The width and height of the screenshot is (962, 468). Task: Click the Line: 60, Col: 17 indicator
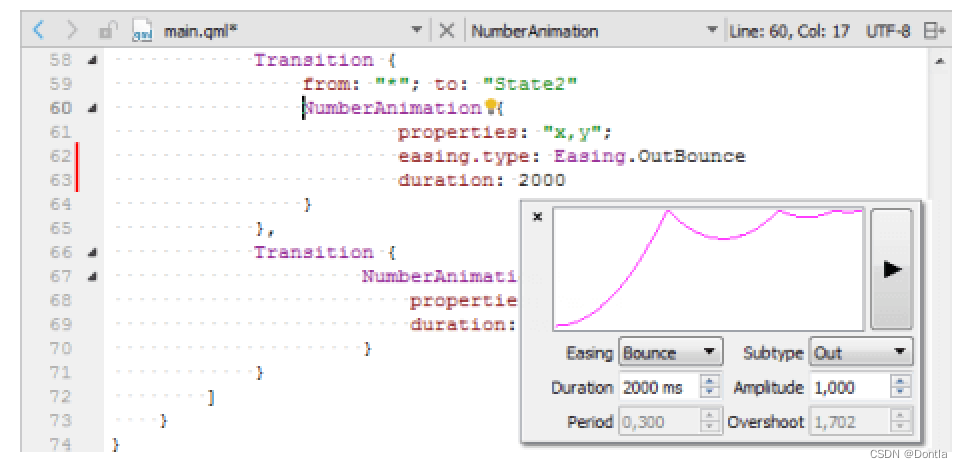pos(790,31)
